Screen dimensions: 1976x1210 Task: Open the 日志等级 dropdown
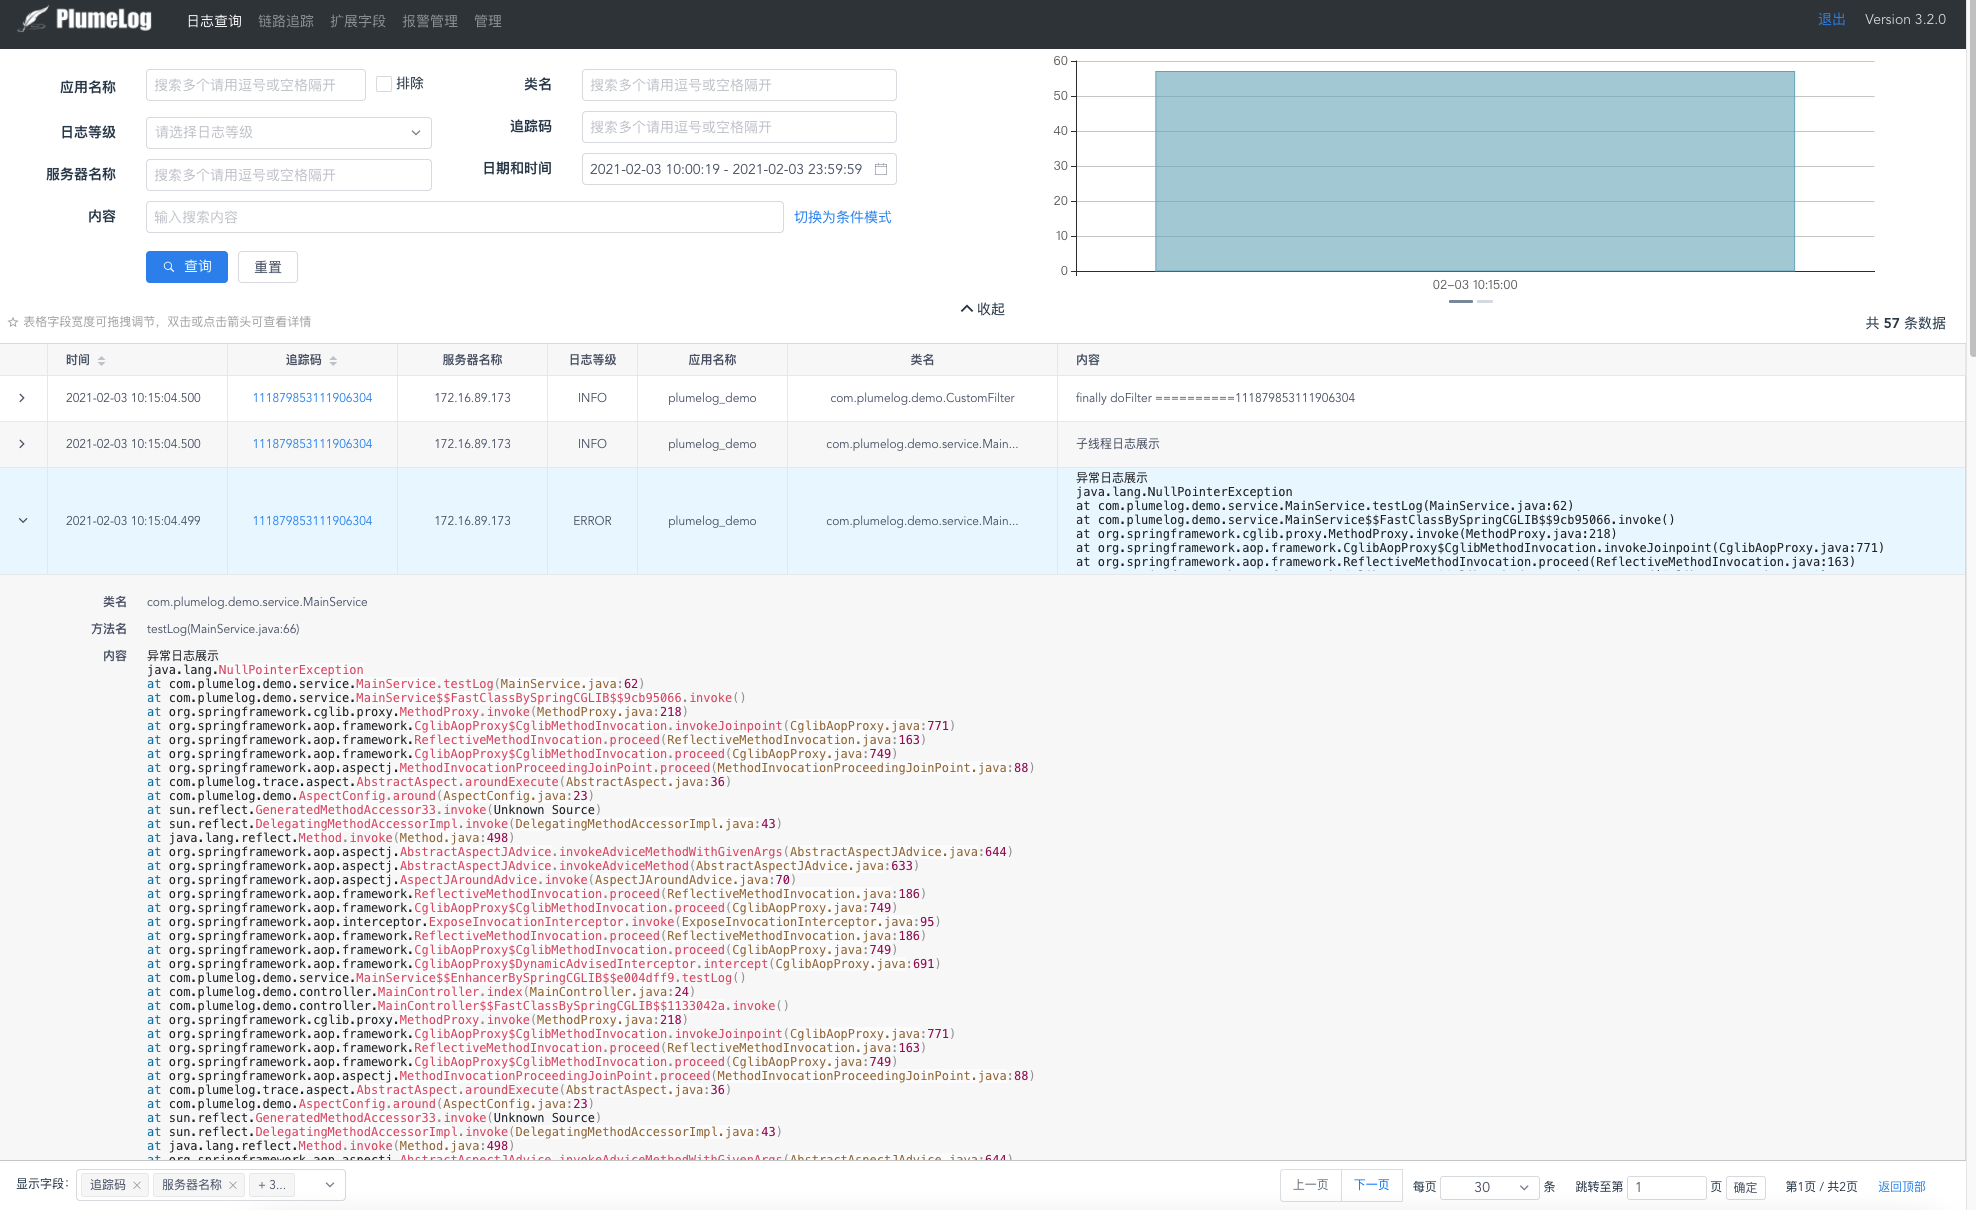[x=288, y=132]
